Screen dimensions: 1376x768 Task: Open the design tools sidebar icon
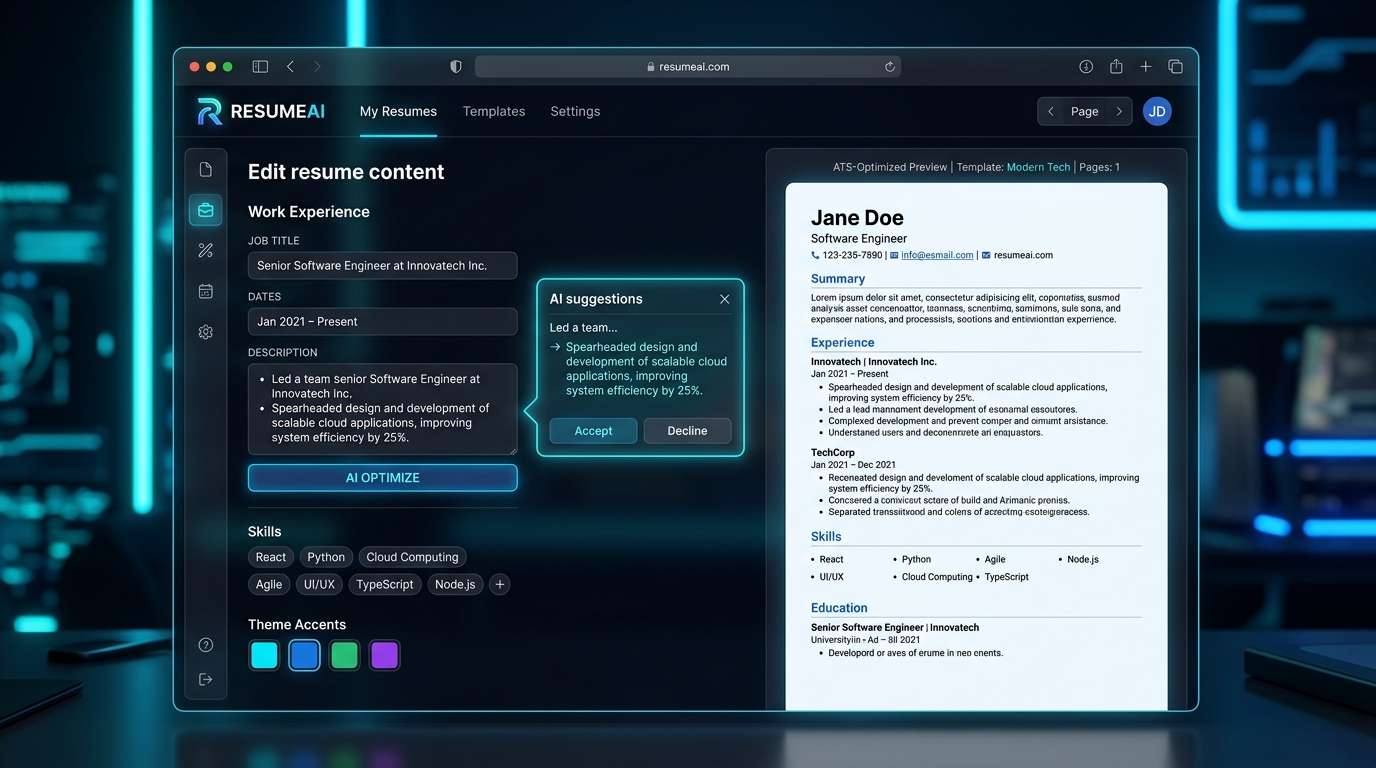pyautogui.click(x=205, y=251)
